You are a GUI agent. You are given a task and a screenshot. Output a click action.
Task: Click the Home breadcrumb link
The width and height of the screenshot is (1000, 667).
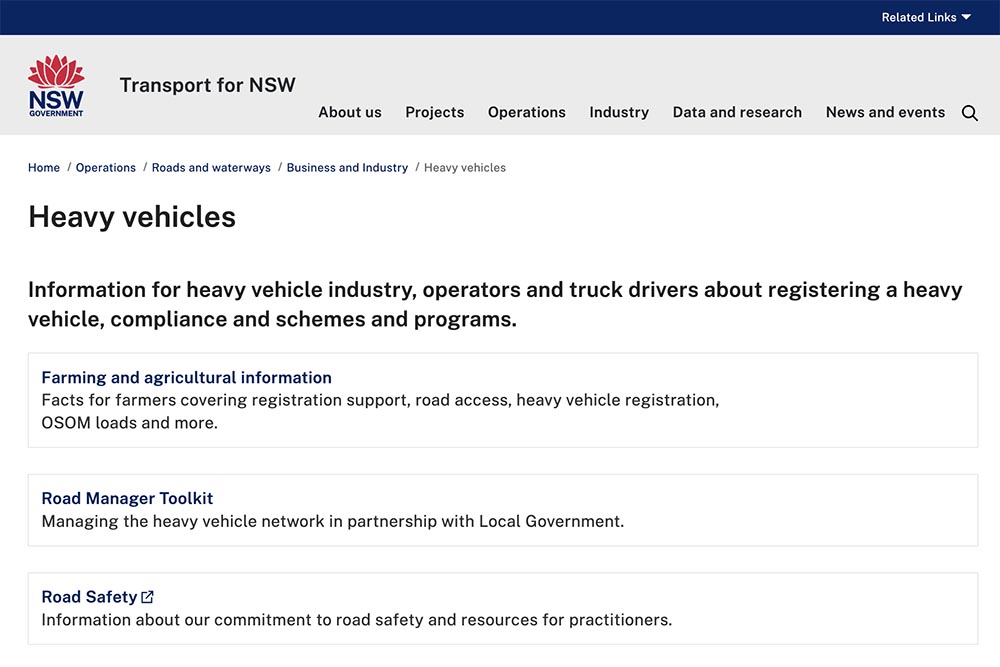click(x=44, y=168)
